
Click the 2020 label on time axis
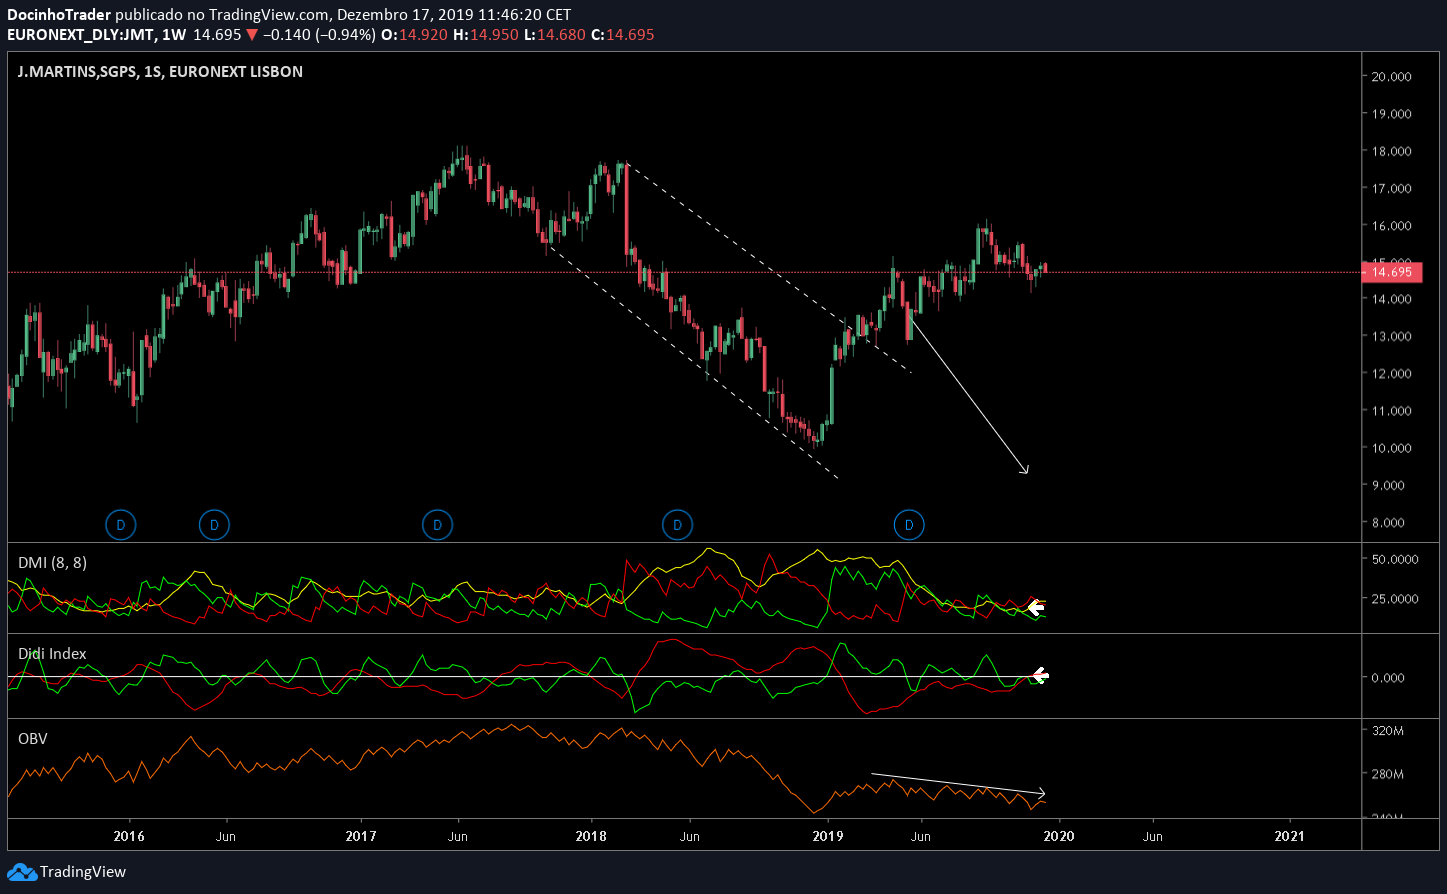1059,835
